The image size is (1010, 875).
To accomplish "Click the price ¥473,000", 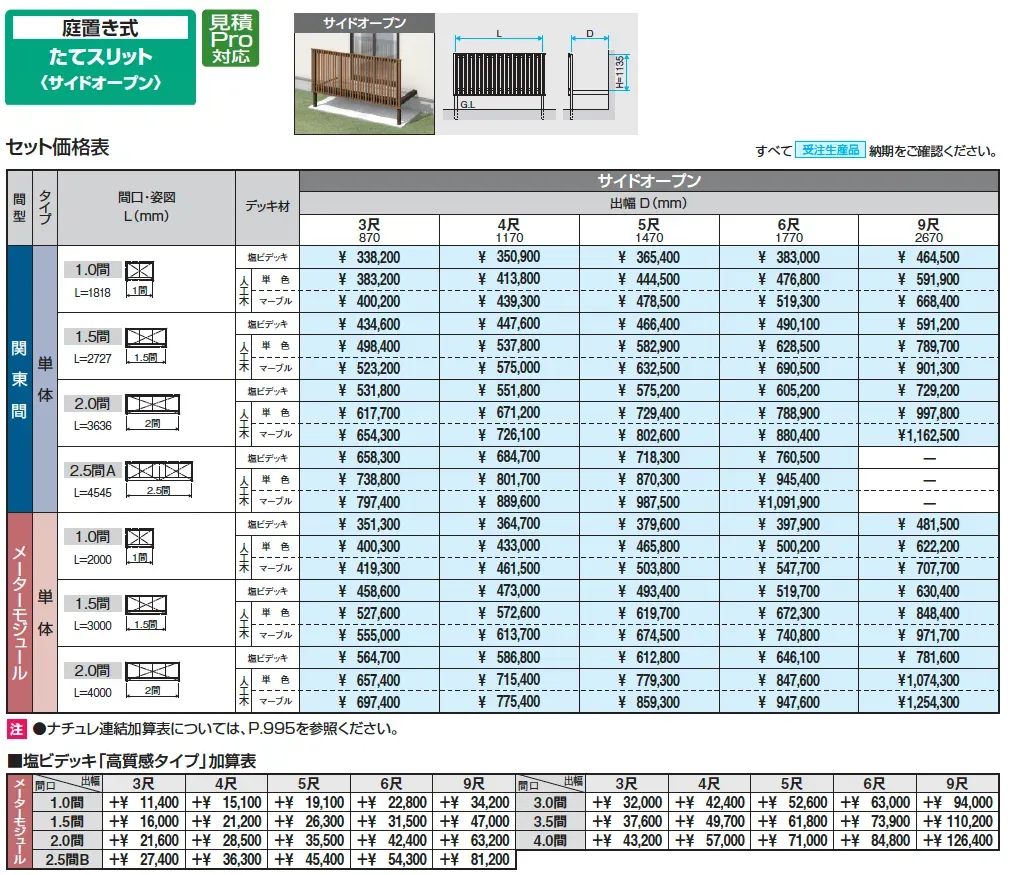I will point(509,591).
